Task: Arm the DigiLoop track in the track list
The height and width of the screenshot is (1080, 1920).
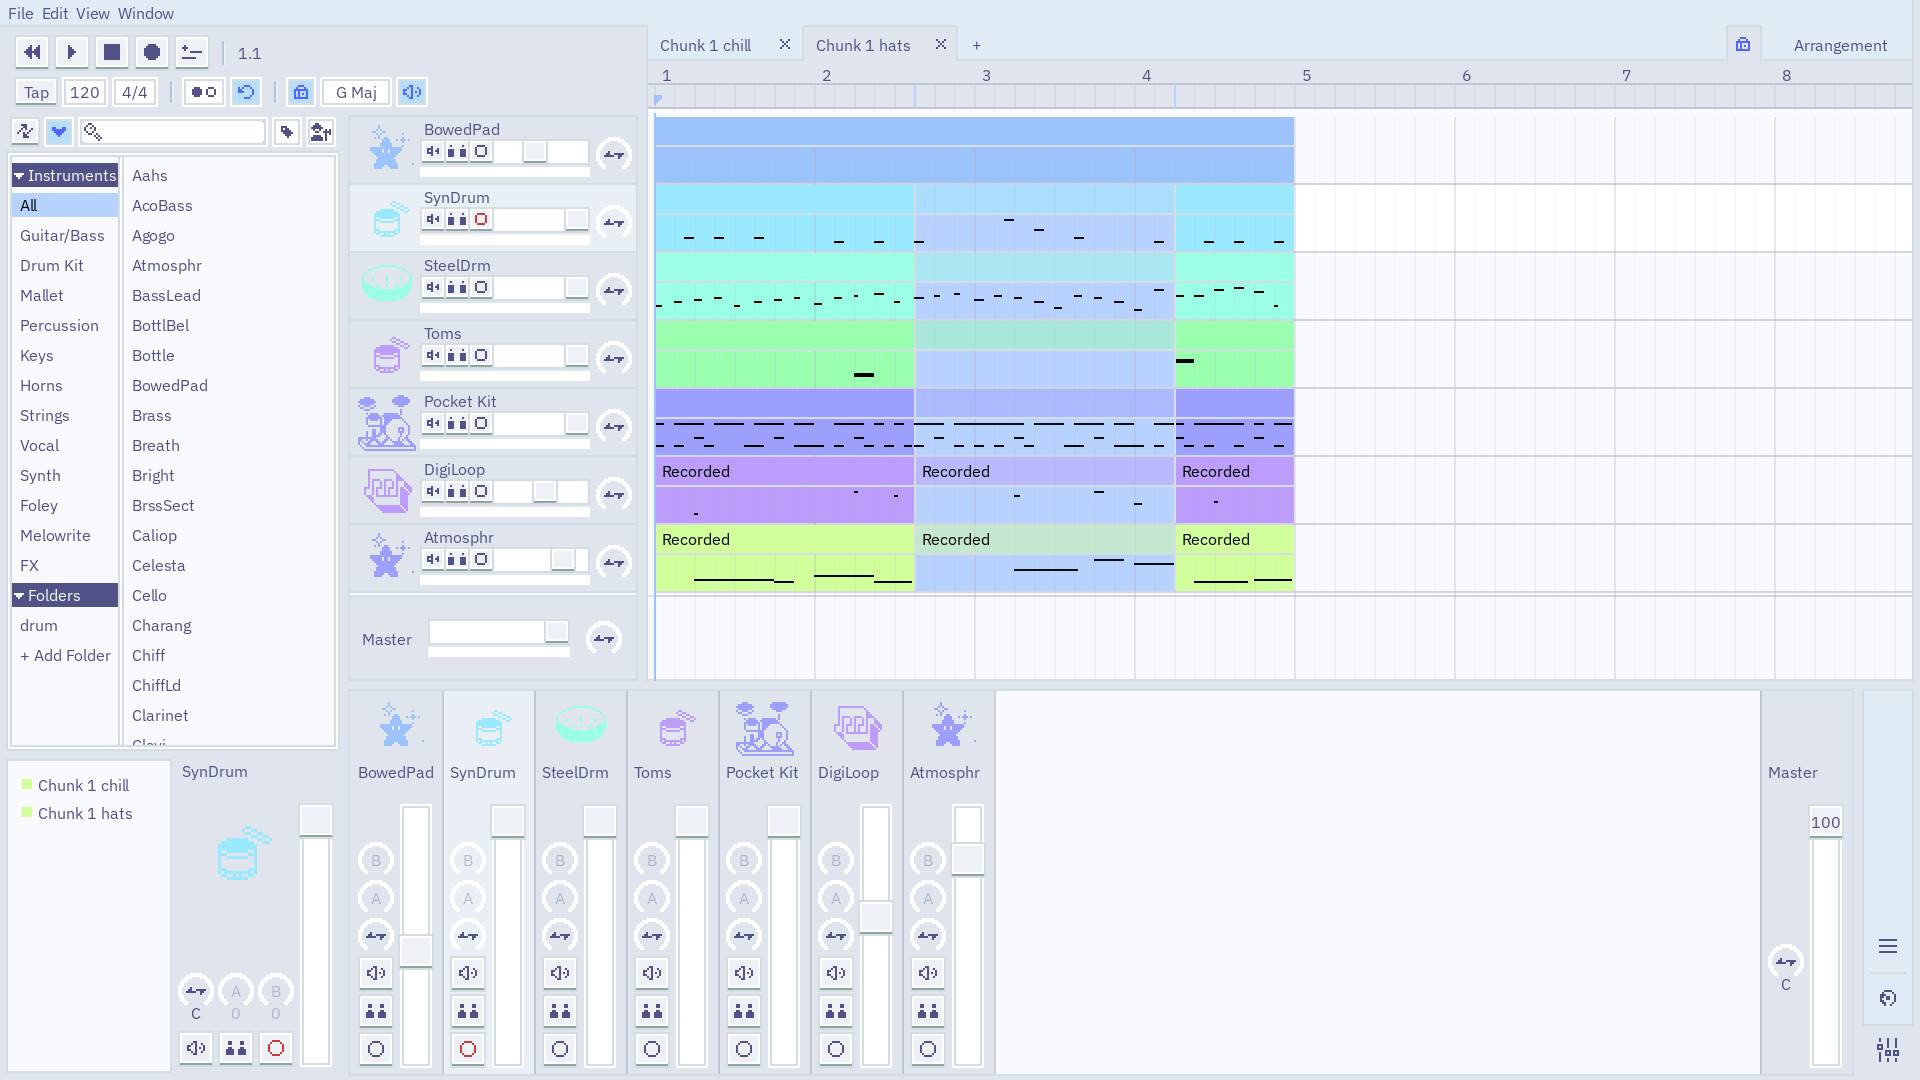Action: coord(481,491)
